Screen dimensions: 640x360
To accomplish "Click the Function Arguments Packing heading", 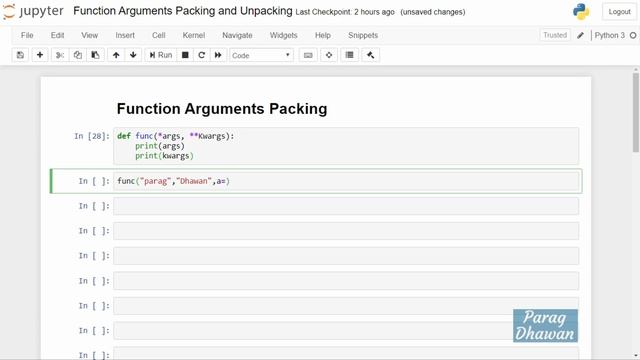I will point(222,109).
